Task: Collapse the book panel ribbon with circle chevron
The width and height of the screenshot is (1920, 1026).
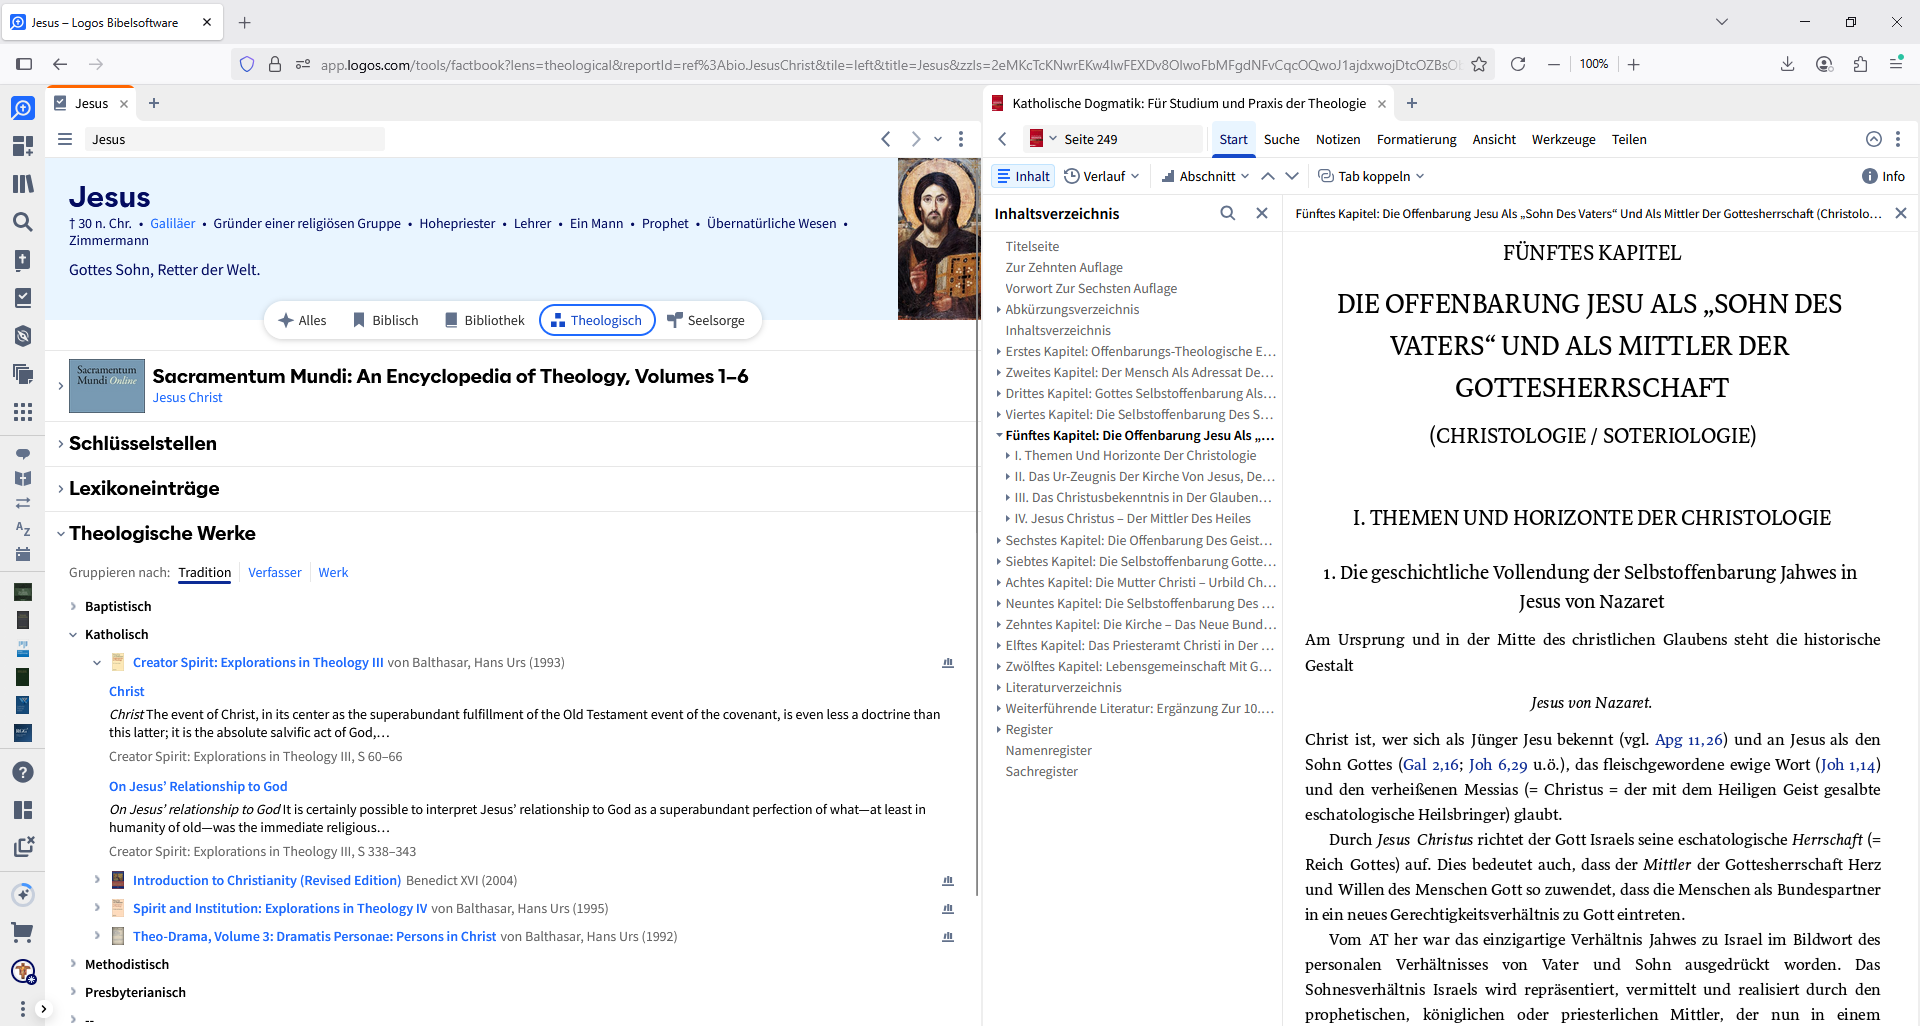Action: (1874, 139)
